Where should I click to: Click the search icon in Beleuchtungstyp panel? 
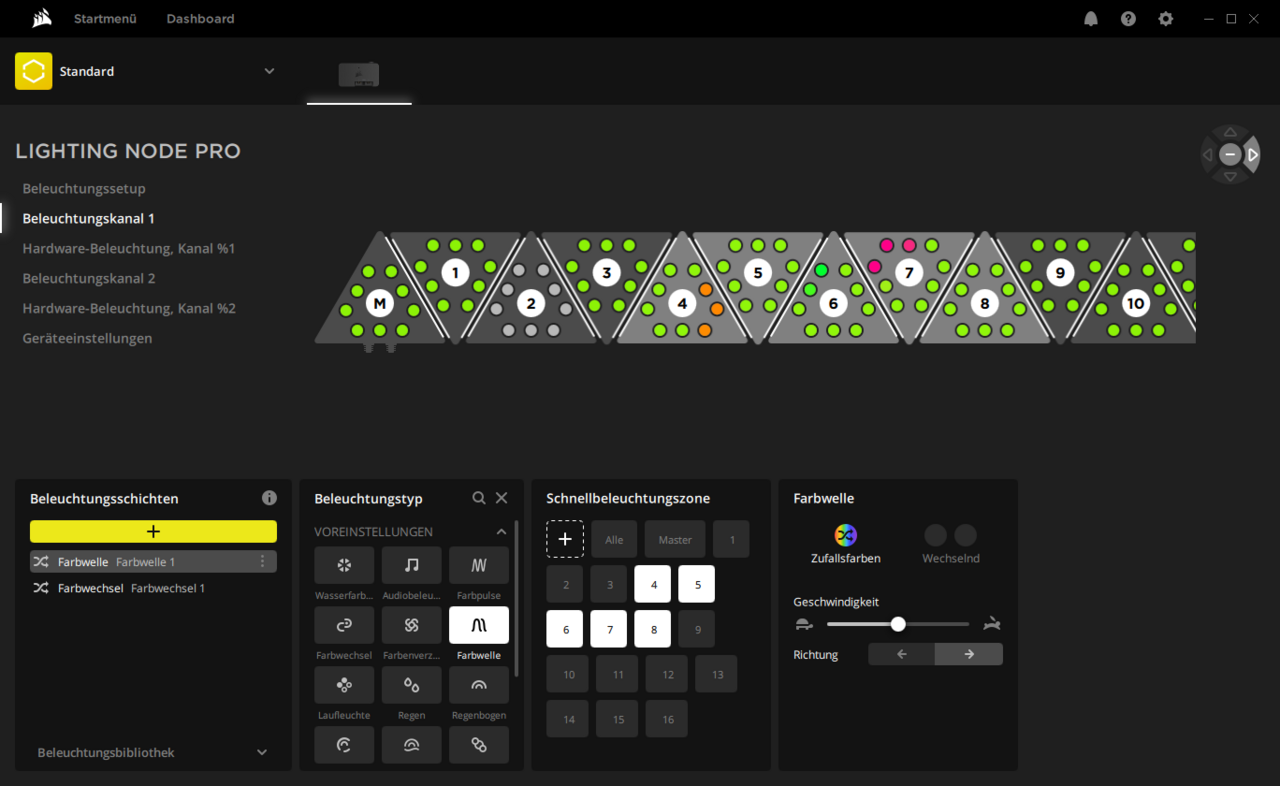pyautogui.click(x=479, y=498)
